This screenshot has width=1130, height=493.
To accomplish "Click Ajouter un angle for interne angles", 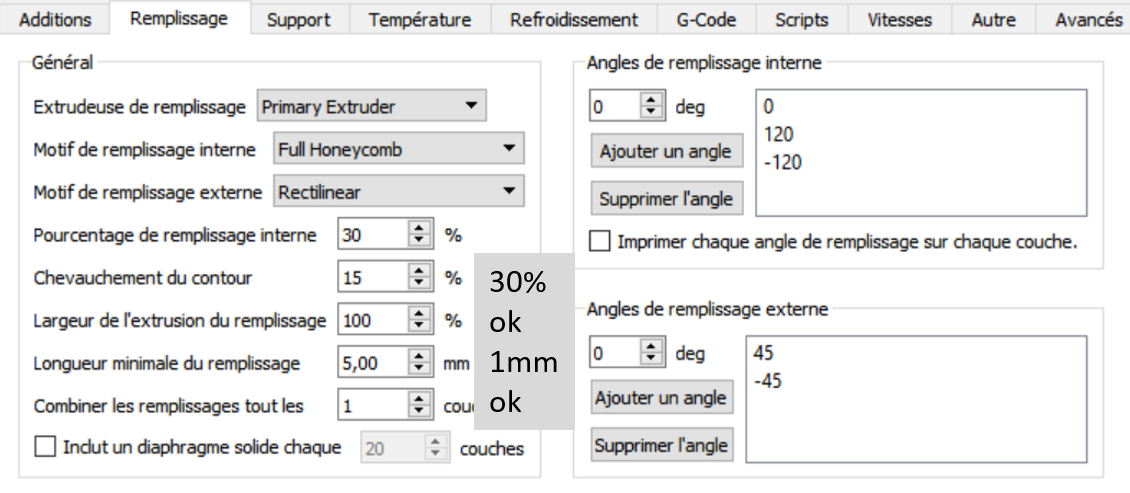I will tap(666, 152).
